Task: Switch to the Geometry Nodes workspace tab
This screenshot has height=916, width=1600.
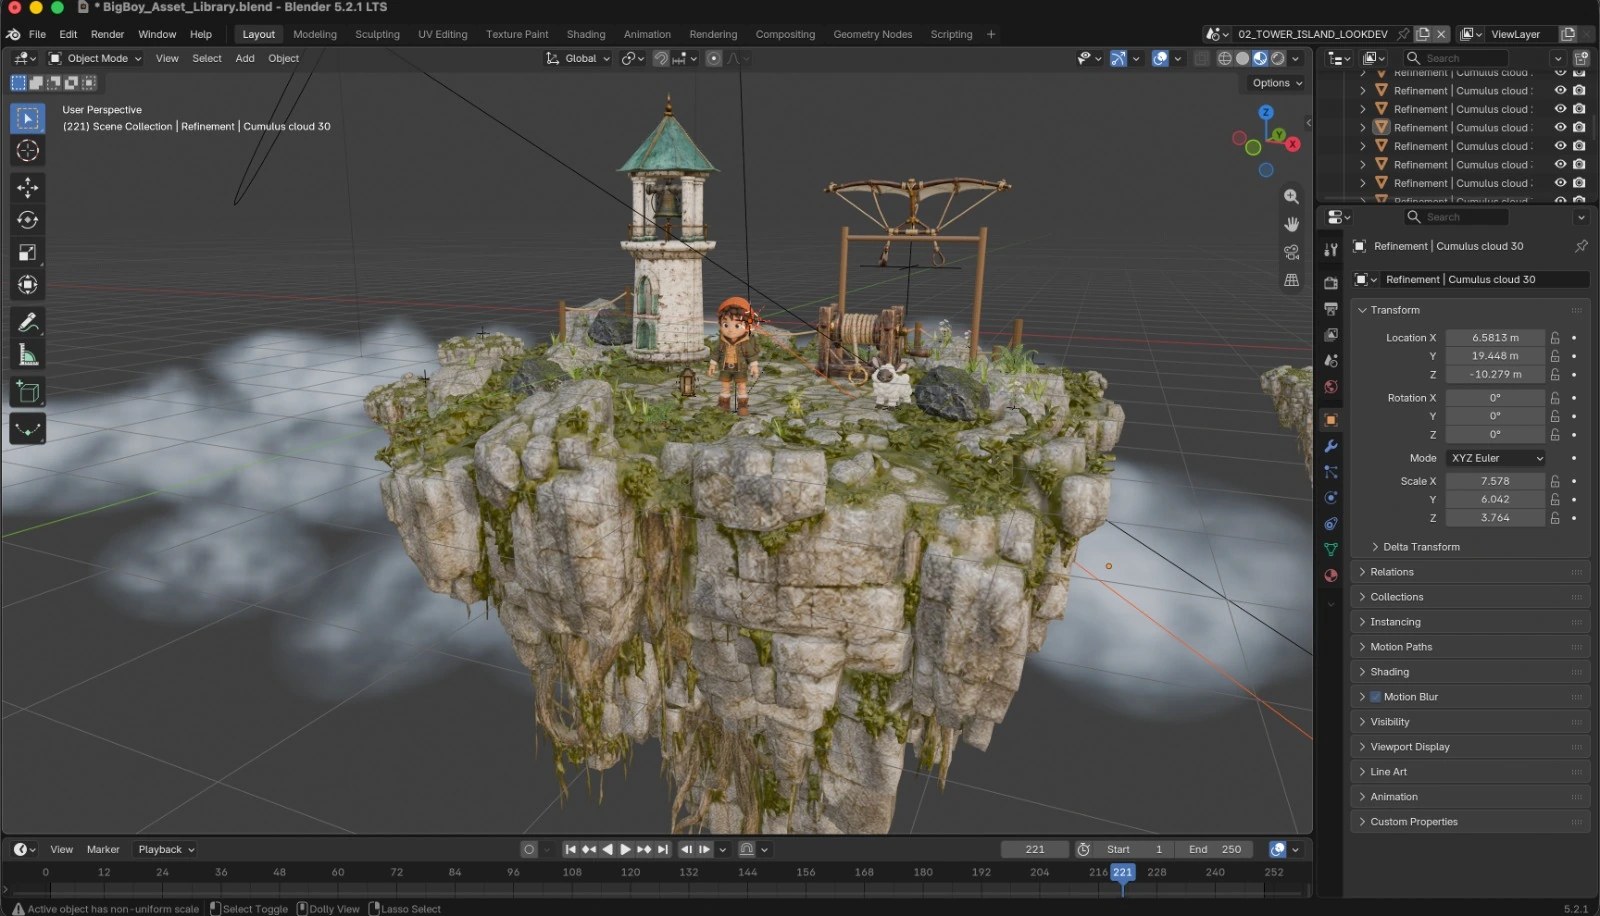Action: coord(872,34)
